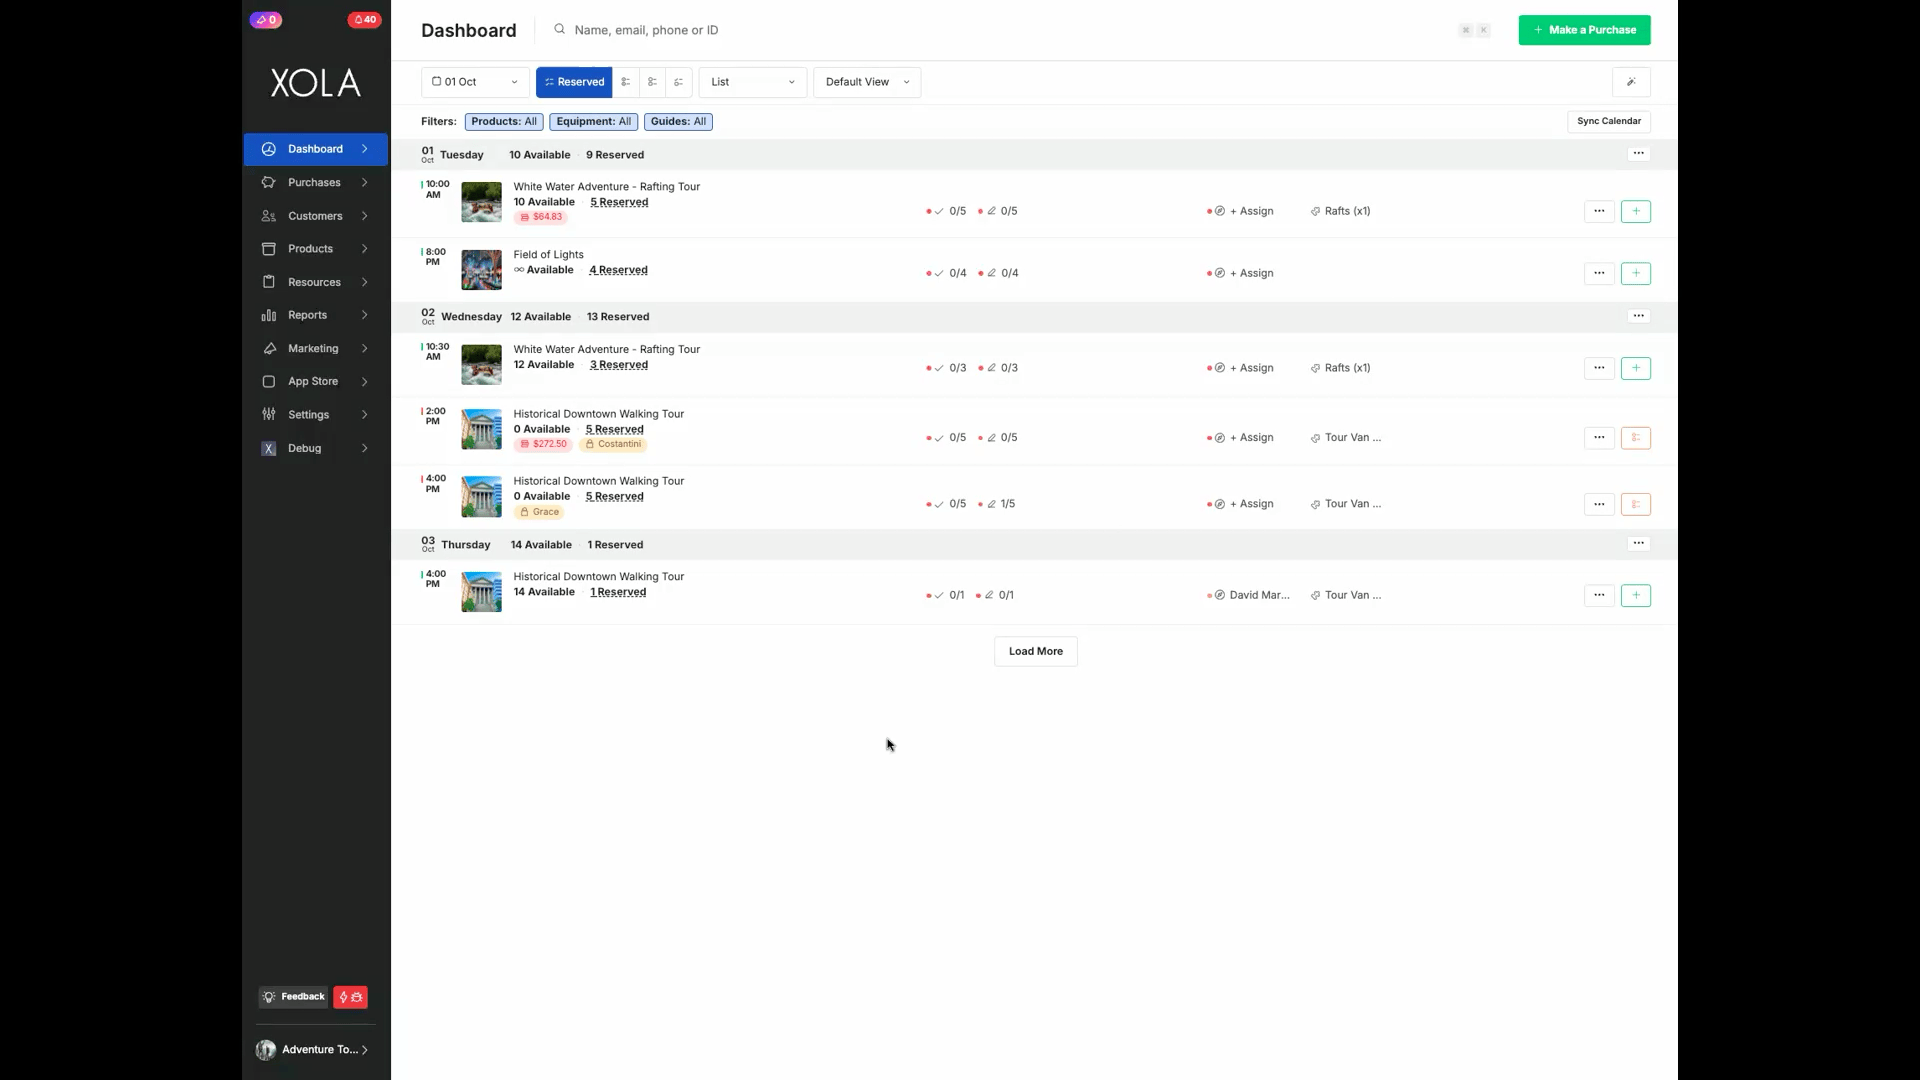Click the magic wand icon button
The width and height of the screenshot is (1920, 1080).
[x=1631, y=82]
